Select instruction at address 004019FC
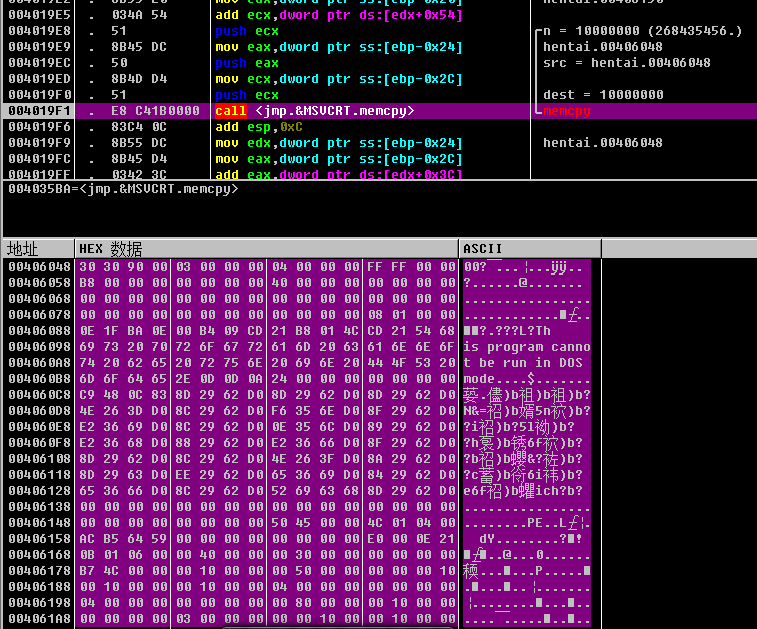The width and height of the screenshot is (757, 629). coord(36,159)
